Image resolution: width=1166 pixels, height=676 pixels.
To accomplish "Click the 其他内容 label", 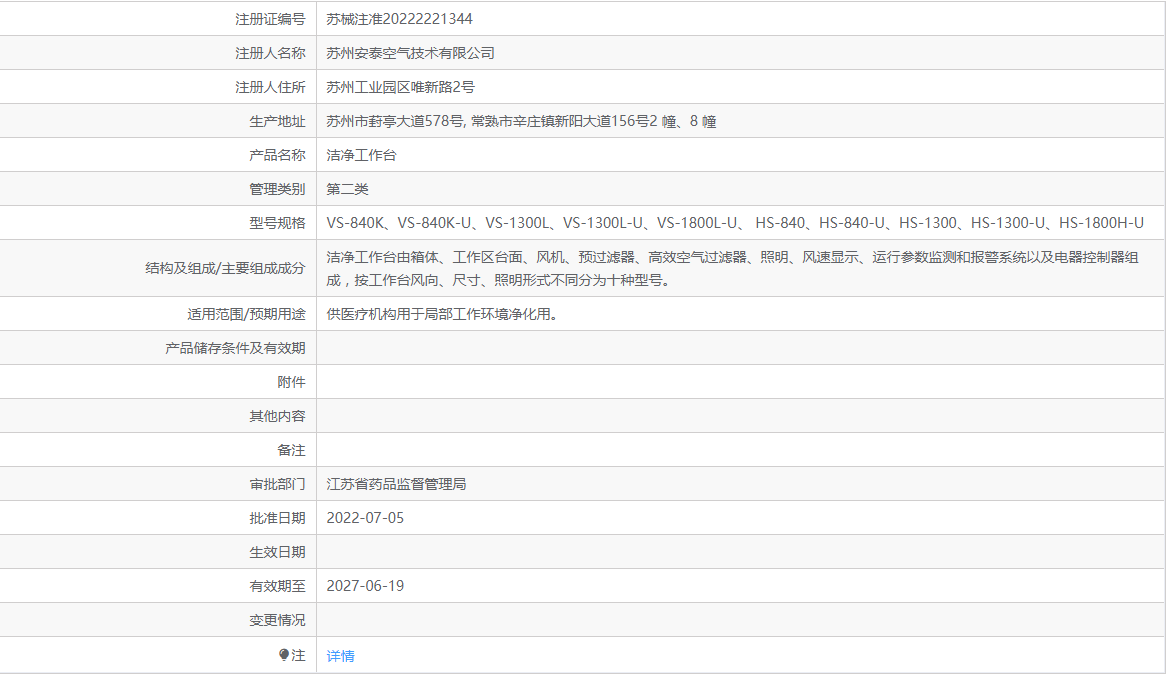I will (x=277, y=416).
